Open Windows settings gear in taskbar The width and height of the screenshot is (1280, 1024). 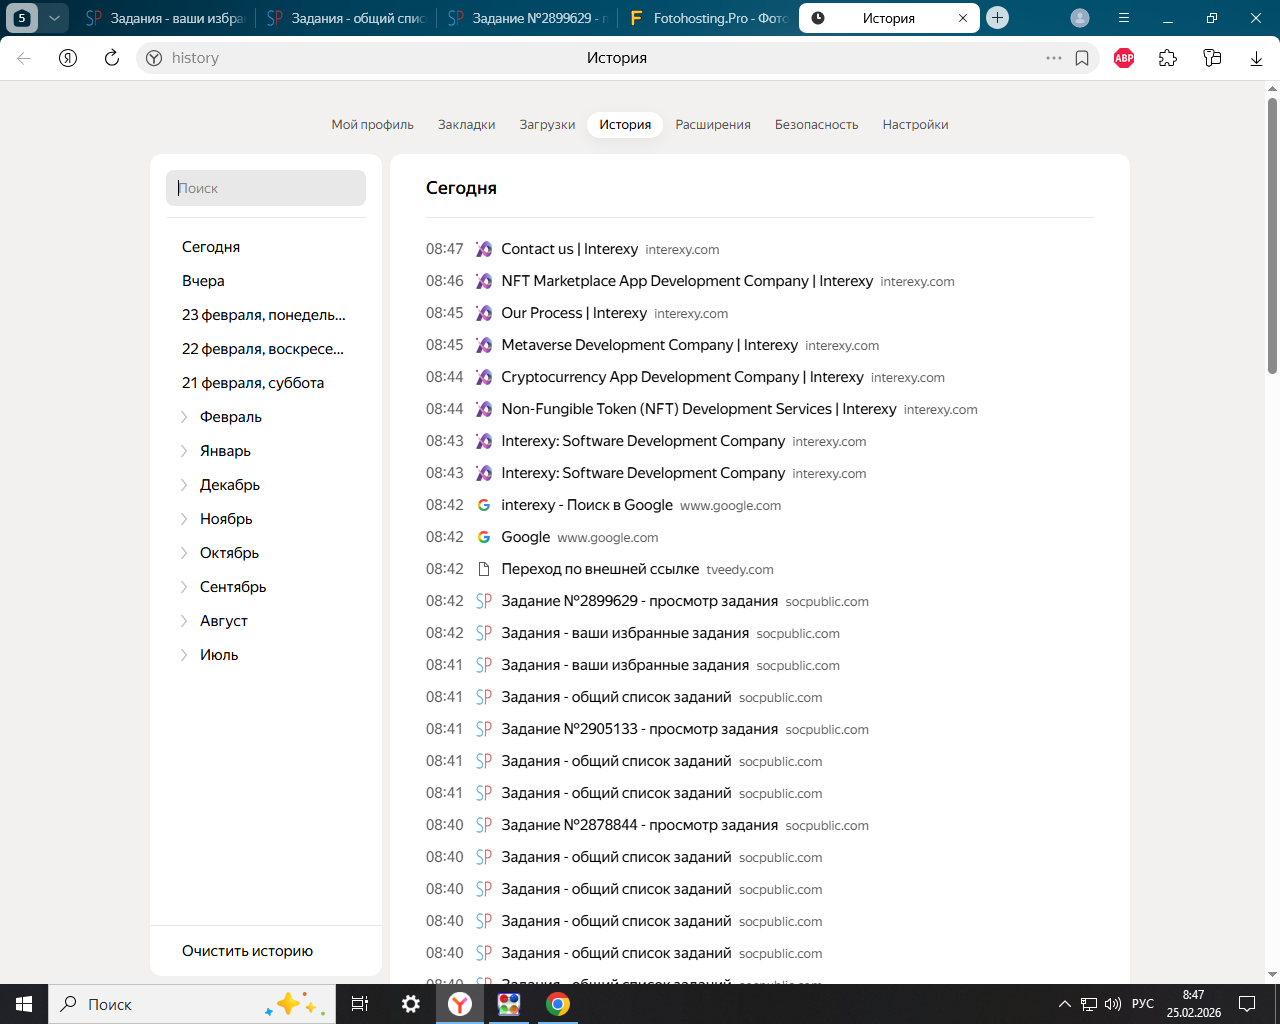point(411,1004)
